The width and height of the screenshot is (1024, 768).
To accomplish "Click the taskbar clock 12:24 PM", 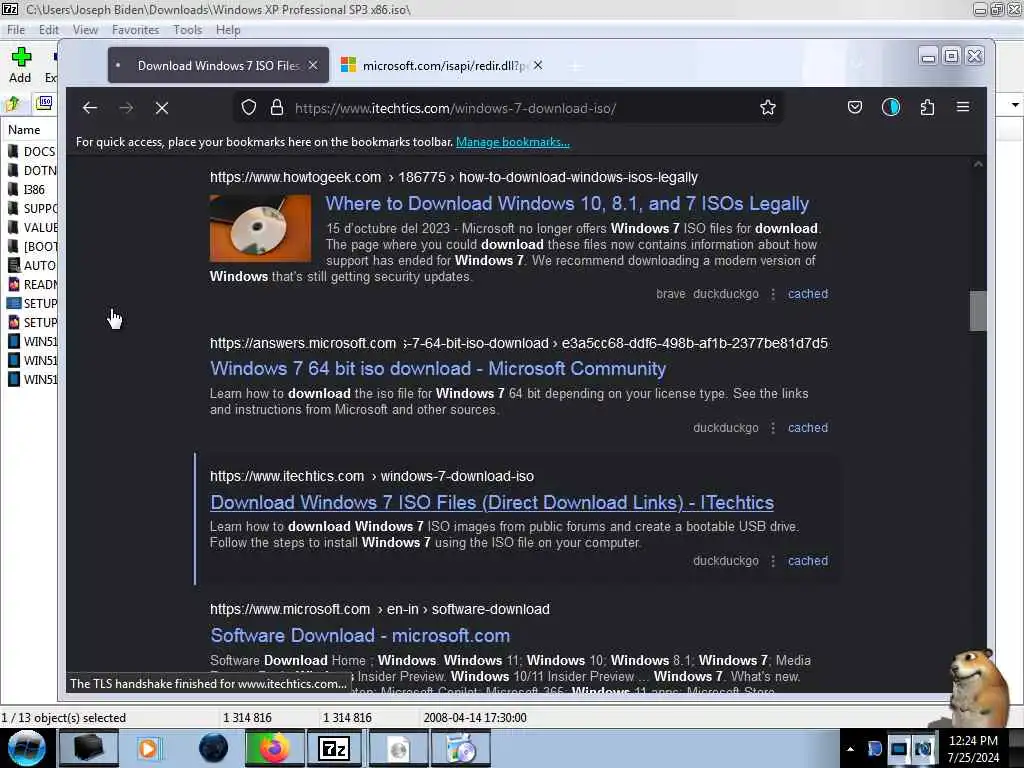I will pyautogui.click(x=973, y=741).
